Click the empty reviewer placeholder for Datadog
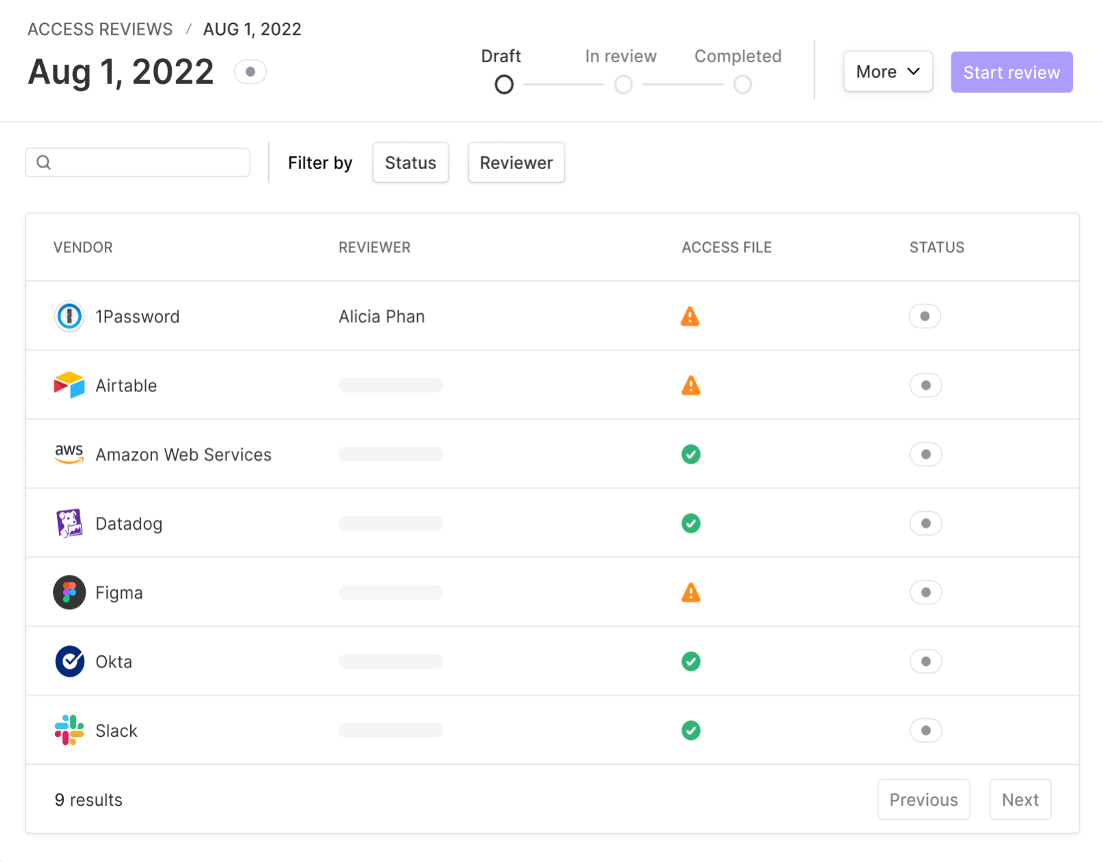The image size is (1103, 862). 390,523
